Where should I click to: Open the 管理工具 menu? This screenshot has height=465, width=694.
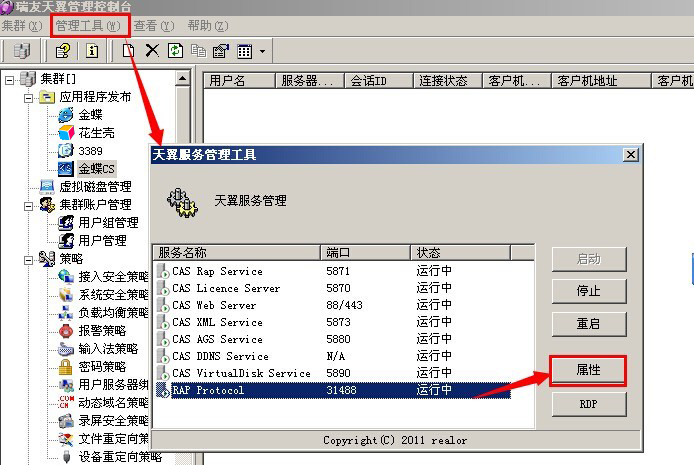click(x=88, y=26)
